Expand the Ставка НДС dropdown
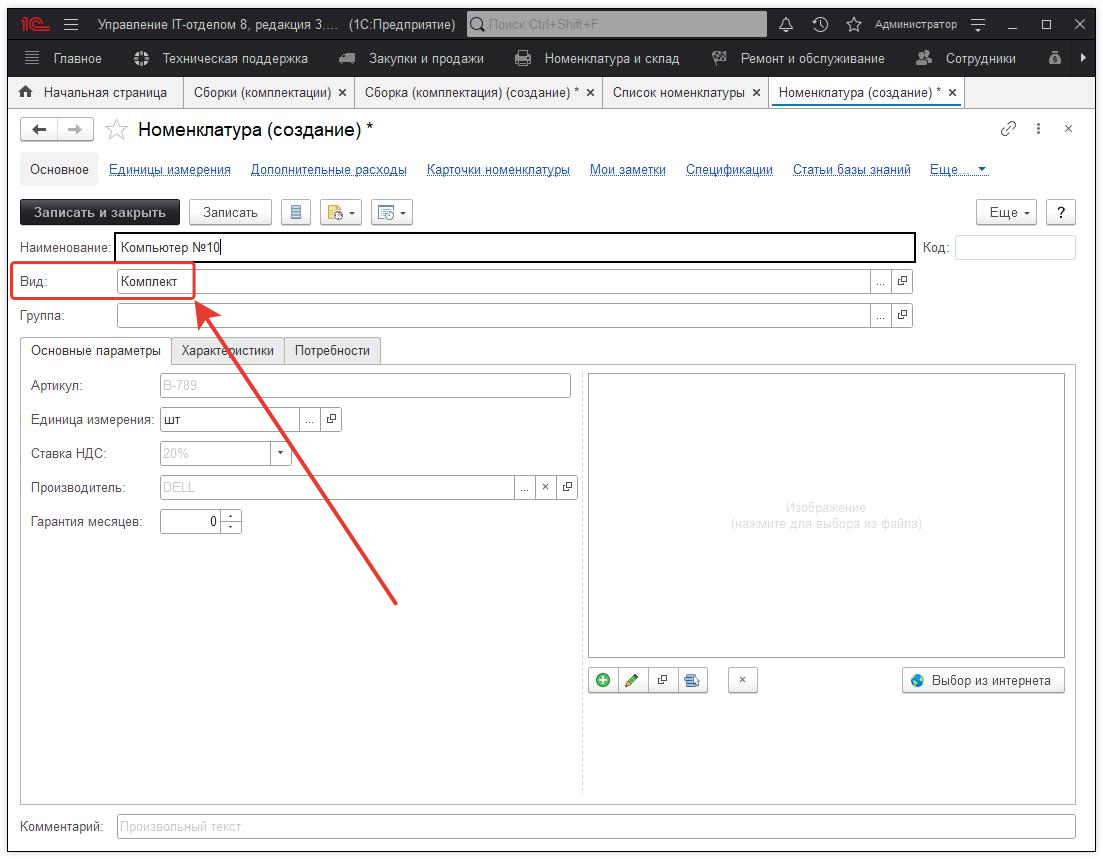The height and width of the screenshot is (859, 1103). [279, 454]
